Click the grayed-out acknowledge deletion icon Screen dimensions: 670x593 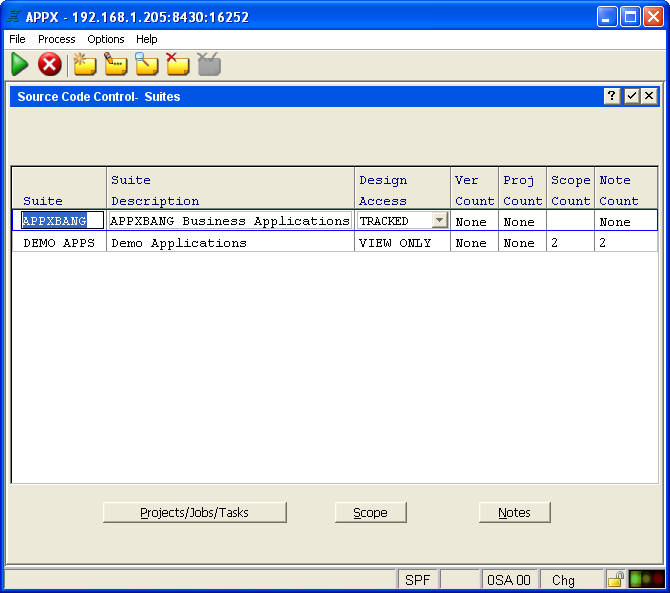[x=209, y=65]
